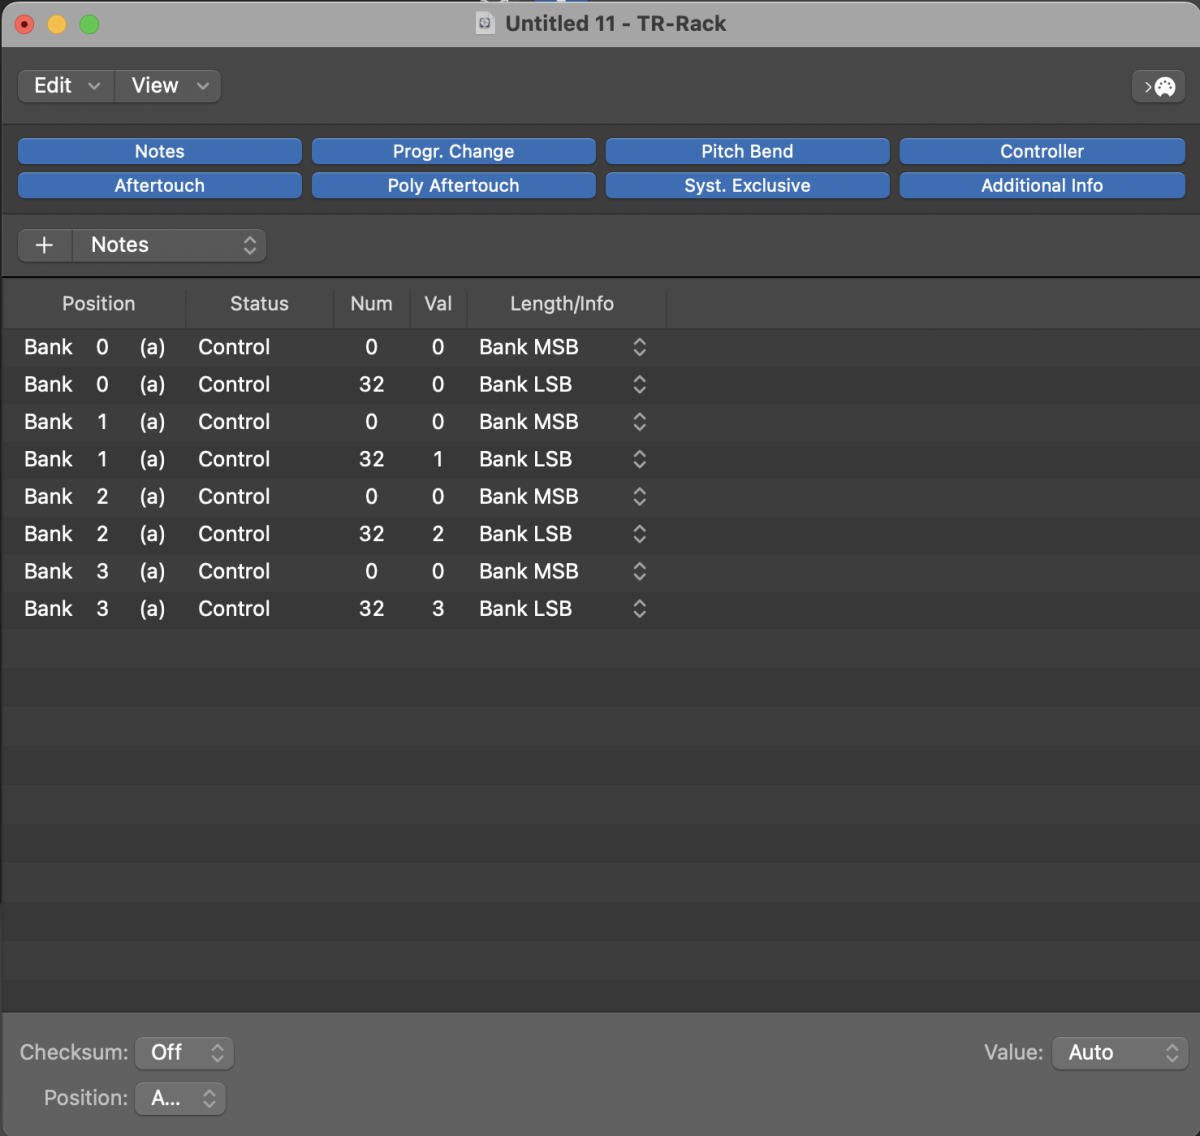Toggle the Progr. Change filter button

click(453, 151)
